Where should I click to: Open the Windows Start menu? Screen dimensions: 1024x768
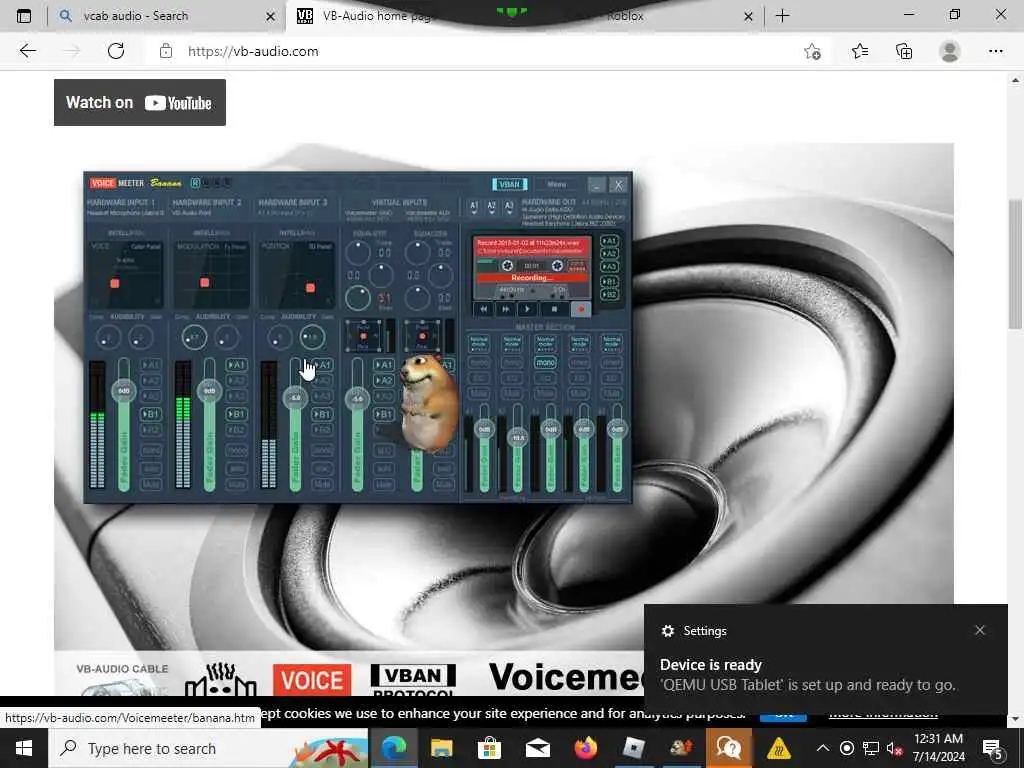(24, 748)
